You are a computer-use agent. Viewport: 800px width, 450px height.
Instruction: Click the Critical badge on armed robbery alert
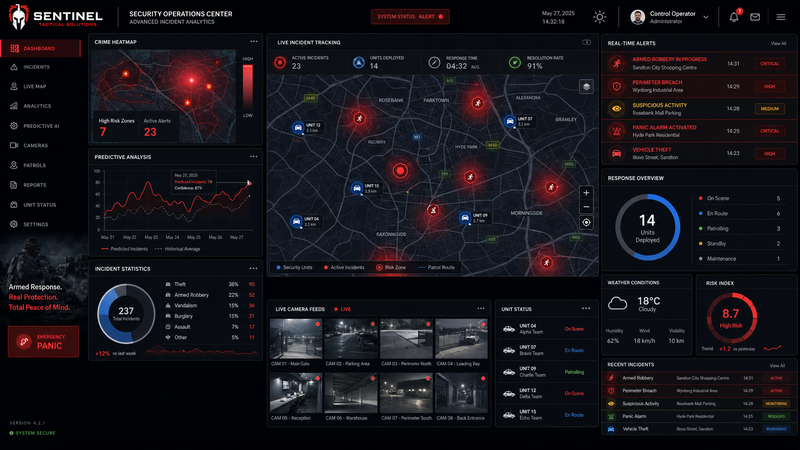point(769,64)
